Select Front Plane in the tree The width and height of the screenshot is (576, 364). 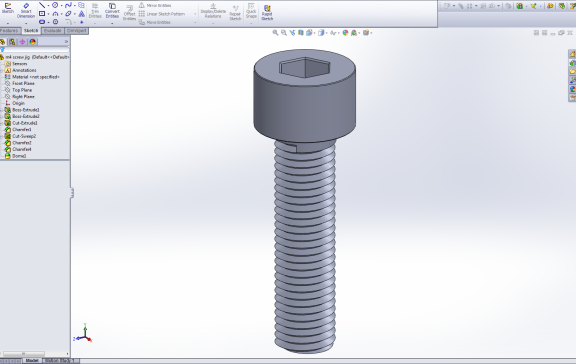[23, 84]
